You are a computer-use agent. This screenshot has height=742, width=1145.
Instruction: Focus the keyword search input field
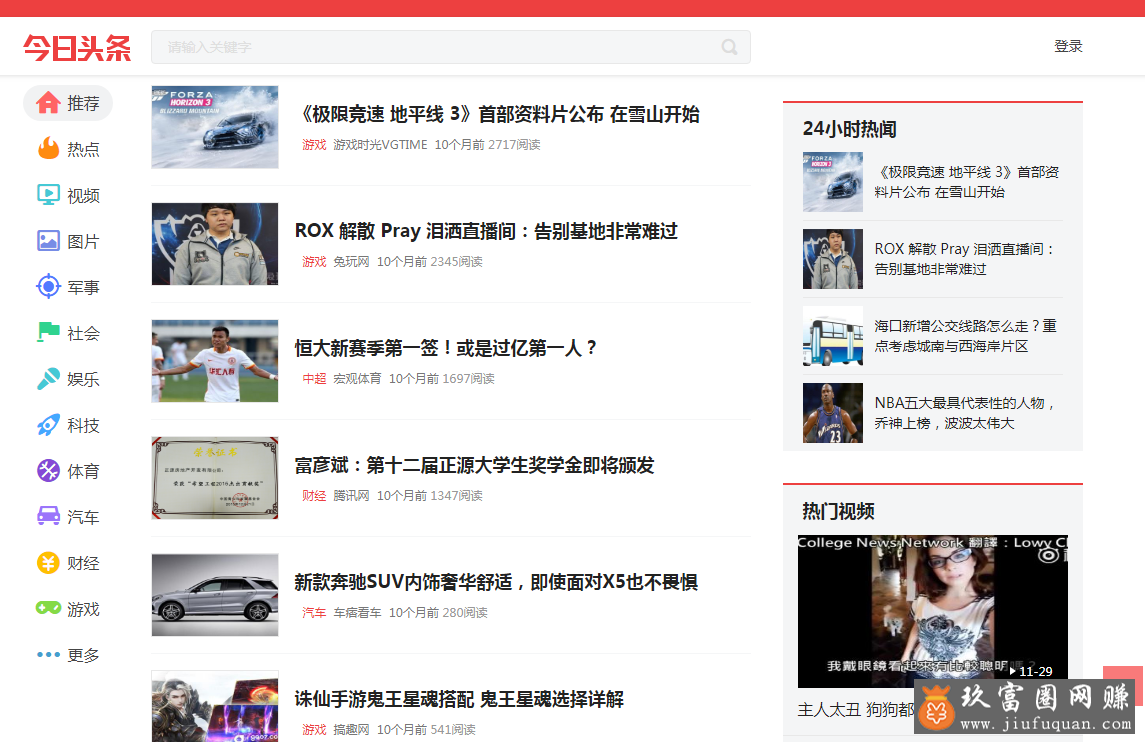451,47
